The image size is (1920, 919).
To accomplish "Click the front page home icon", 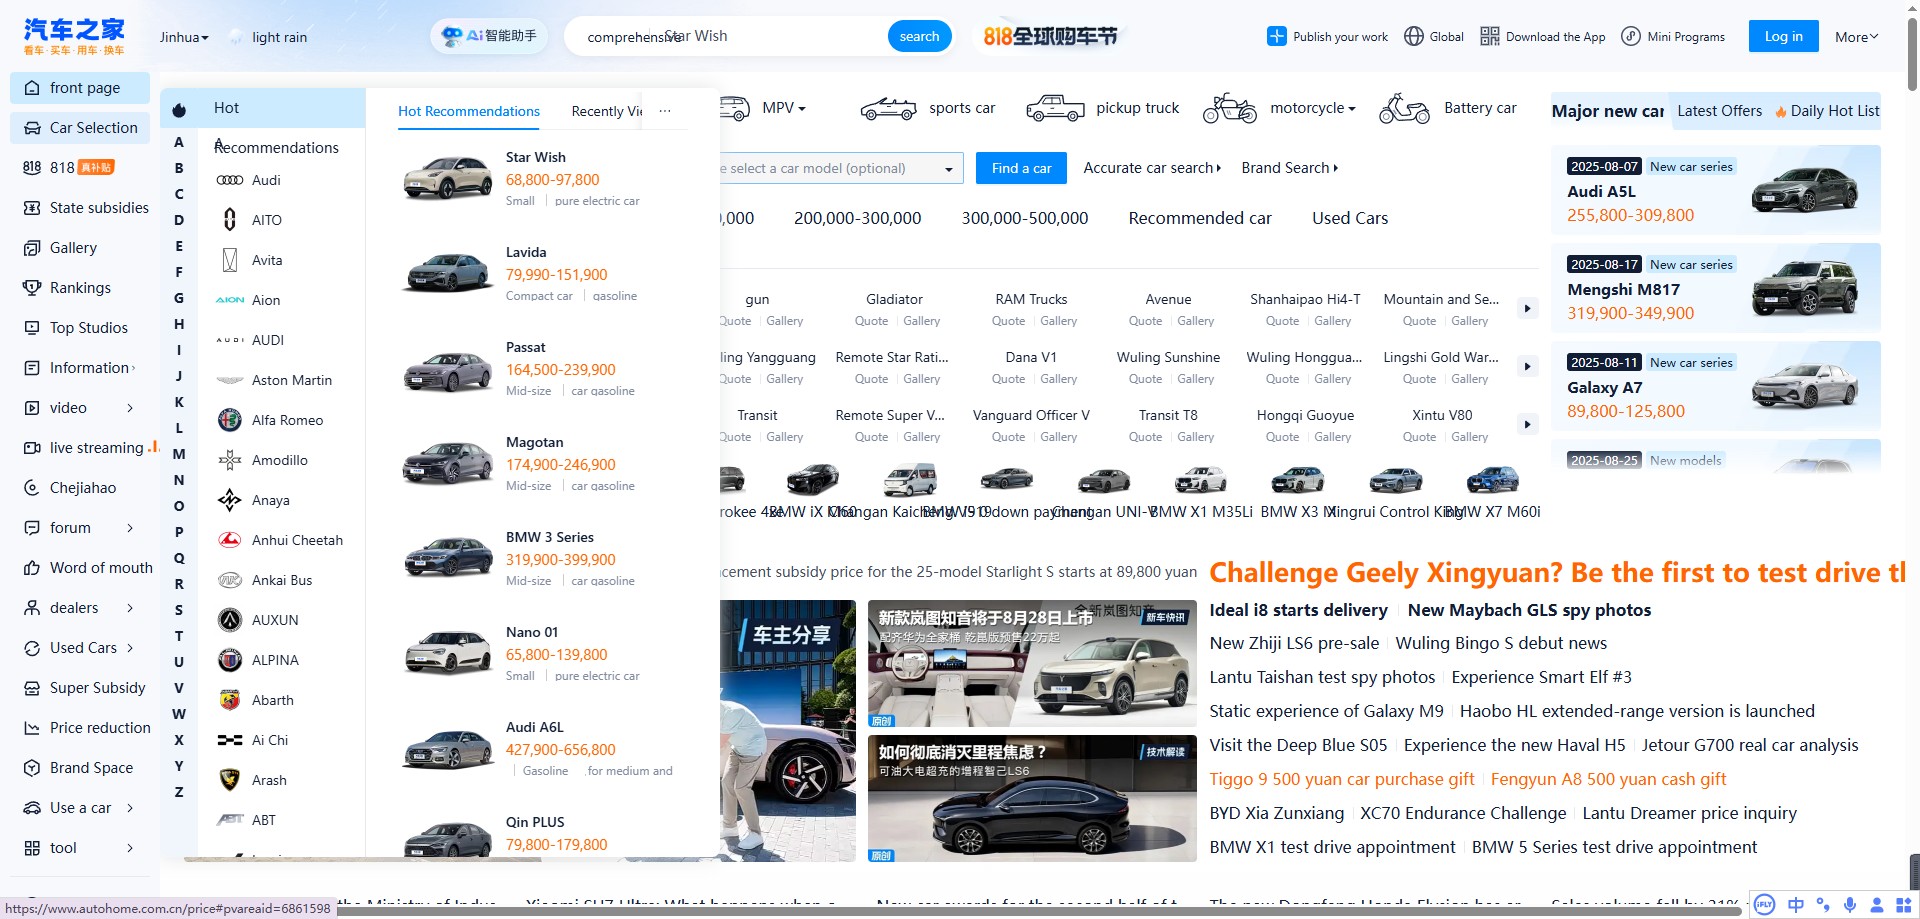I will pyautogui.click(x=32, y=88).
